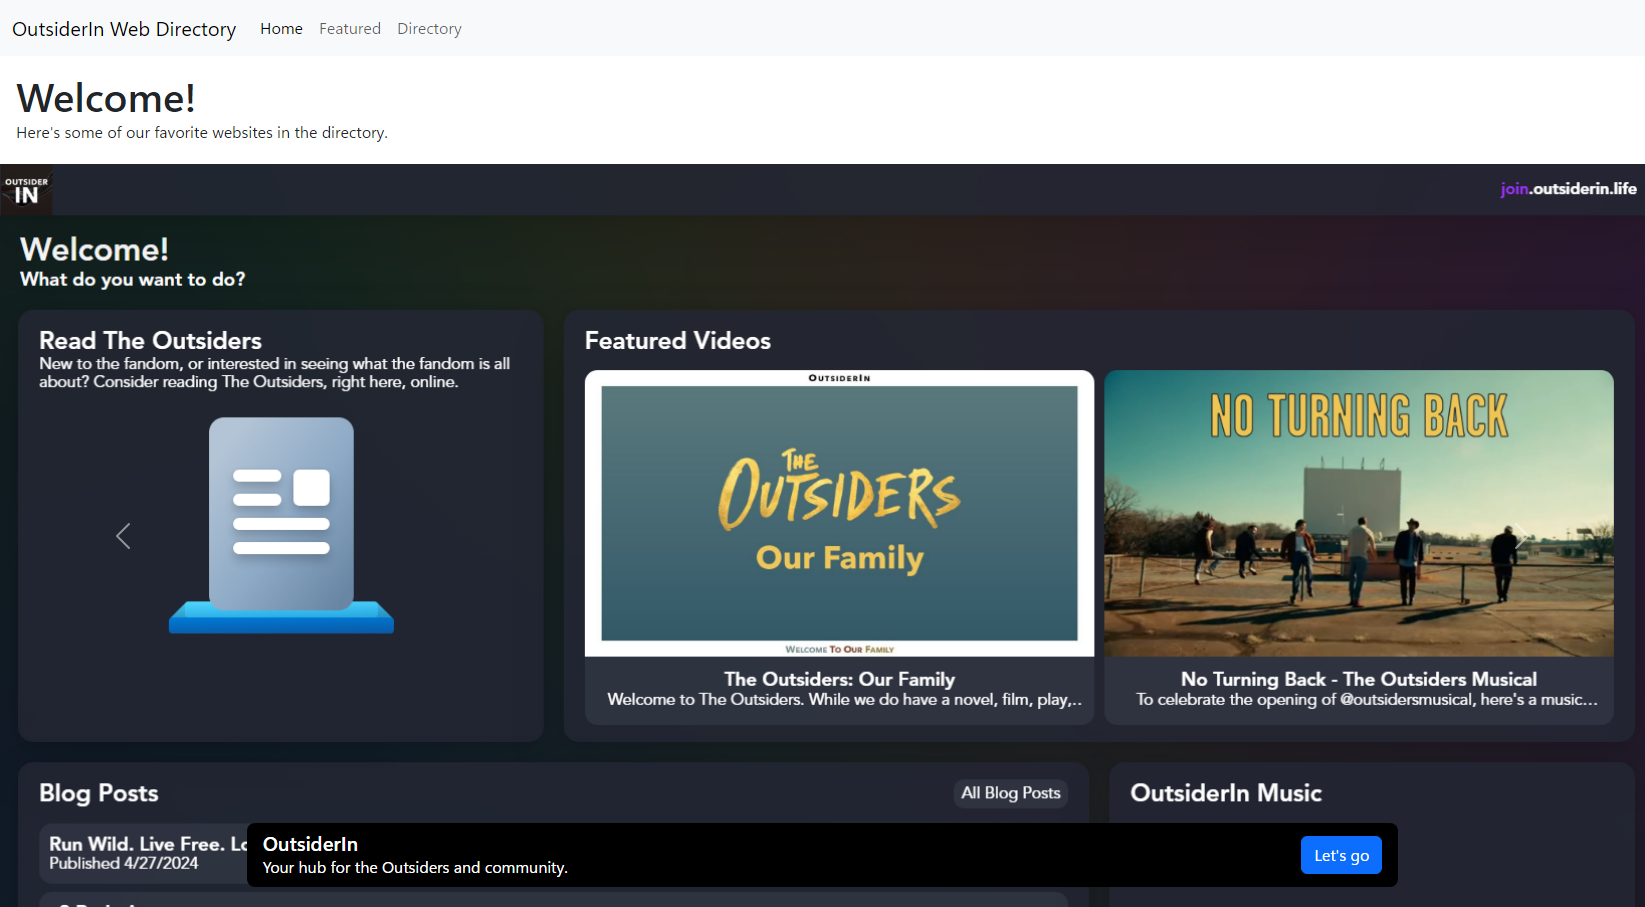The height and width of the screenshot is (907, 1645).
Task: Click the left carousel arrow
Action: tap(123, 536)
